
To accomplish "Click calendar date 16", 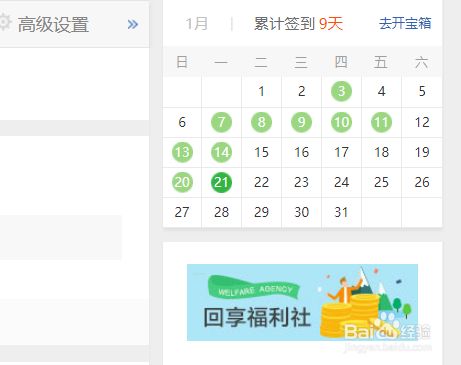I will (301, 152).
